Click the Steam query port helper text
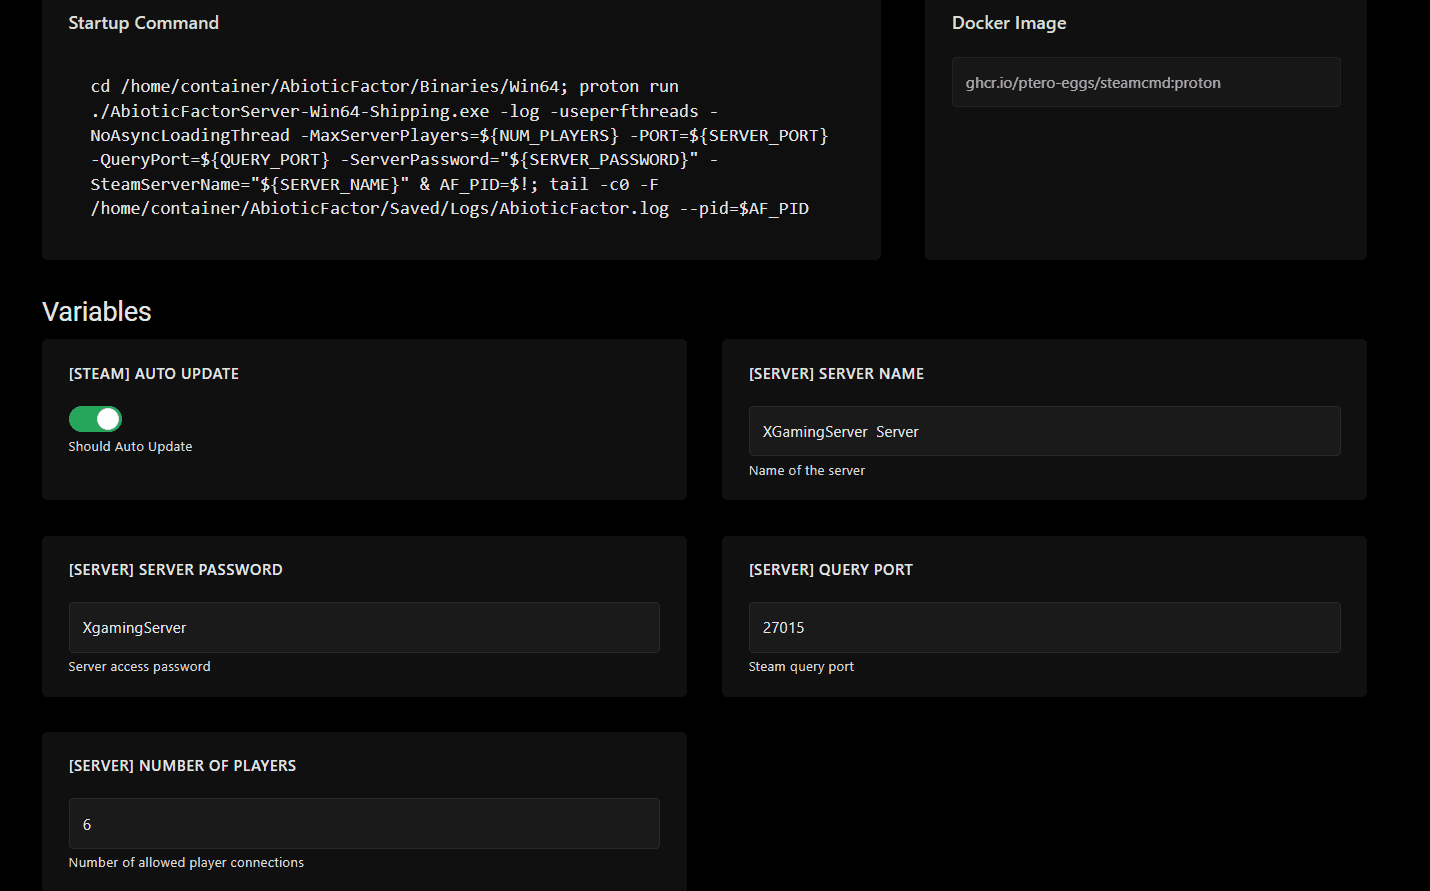The height and width of the screenshot is (891, 1430). (x=801, y=666)
